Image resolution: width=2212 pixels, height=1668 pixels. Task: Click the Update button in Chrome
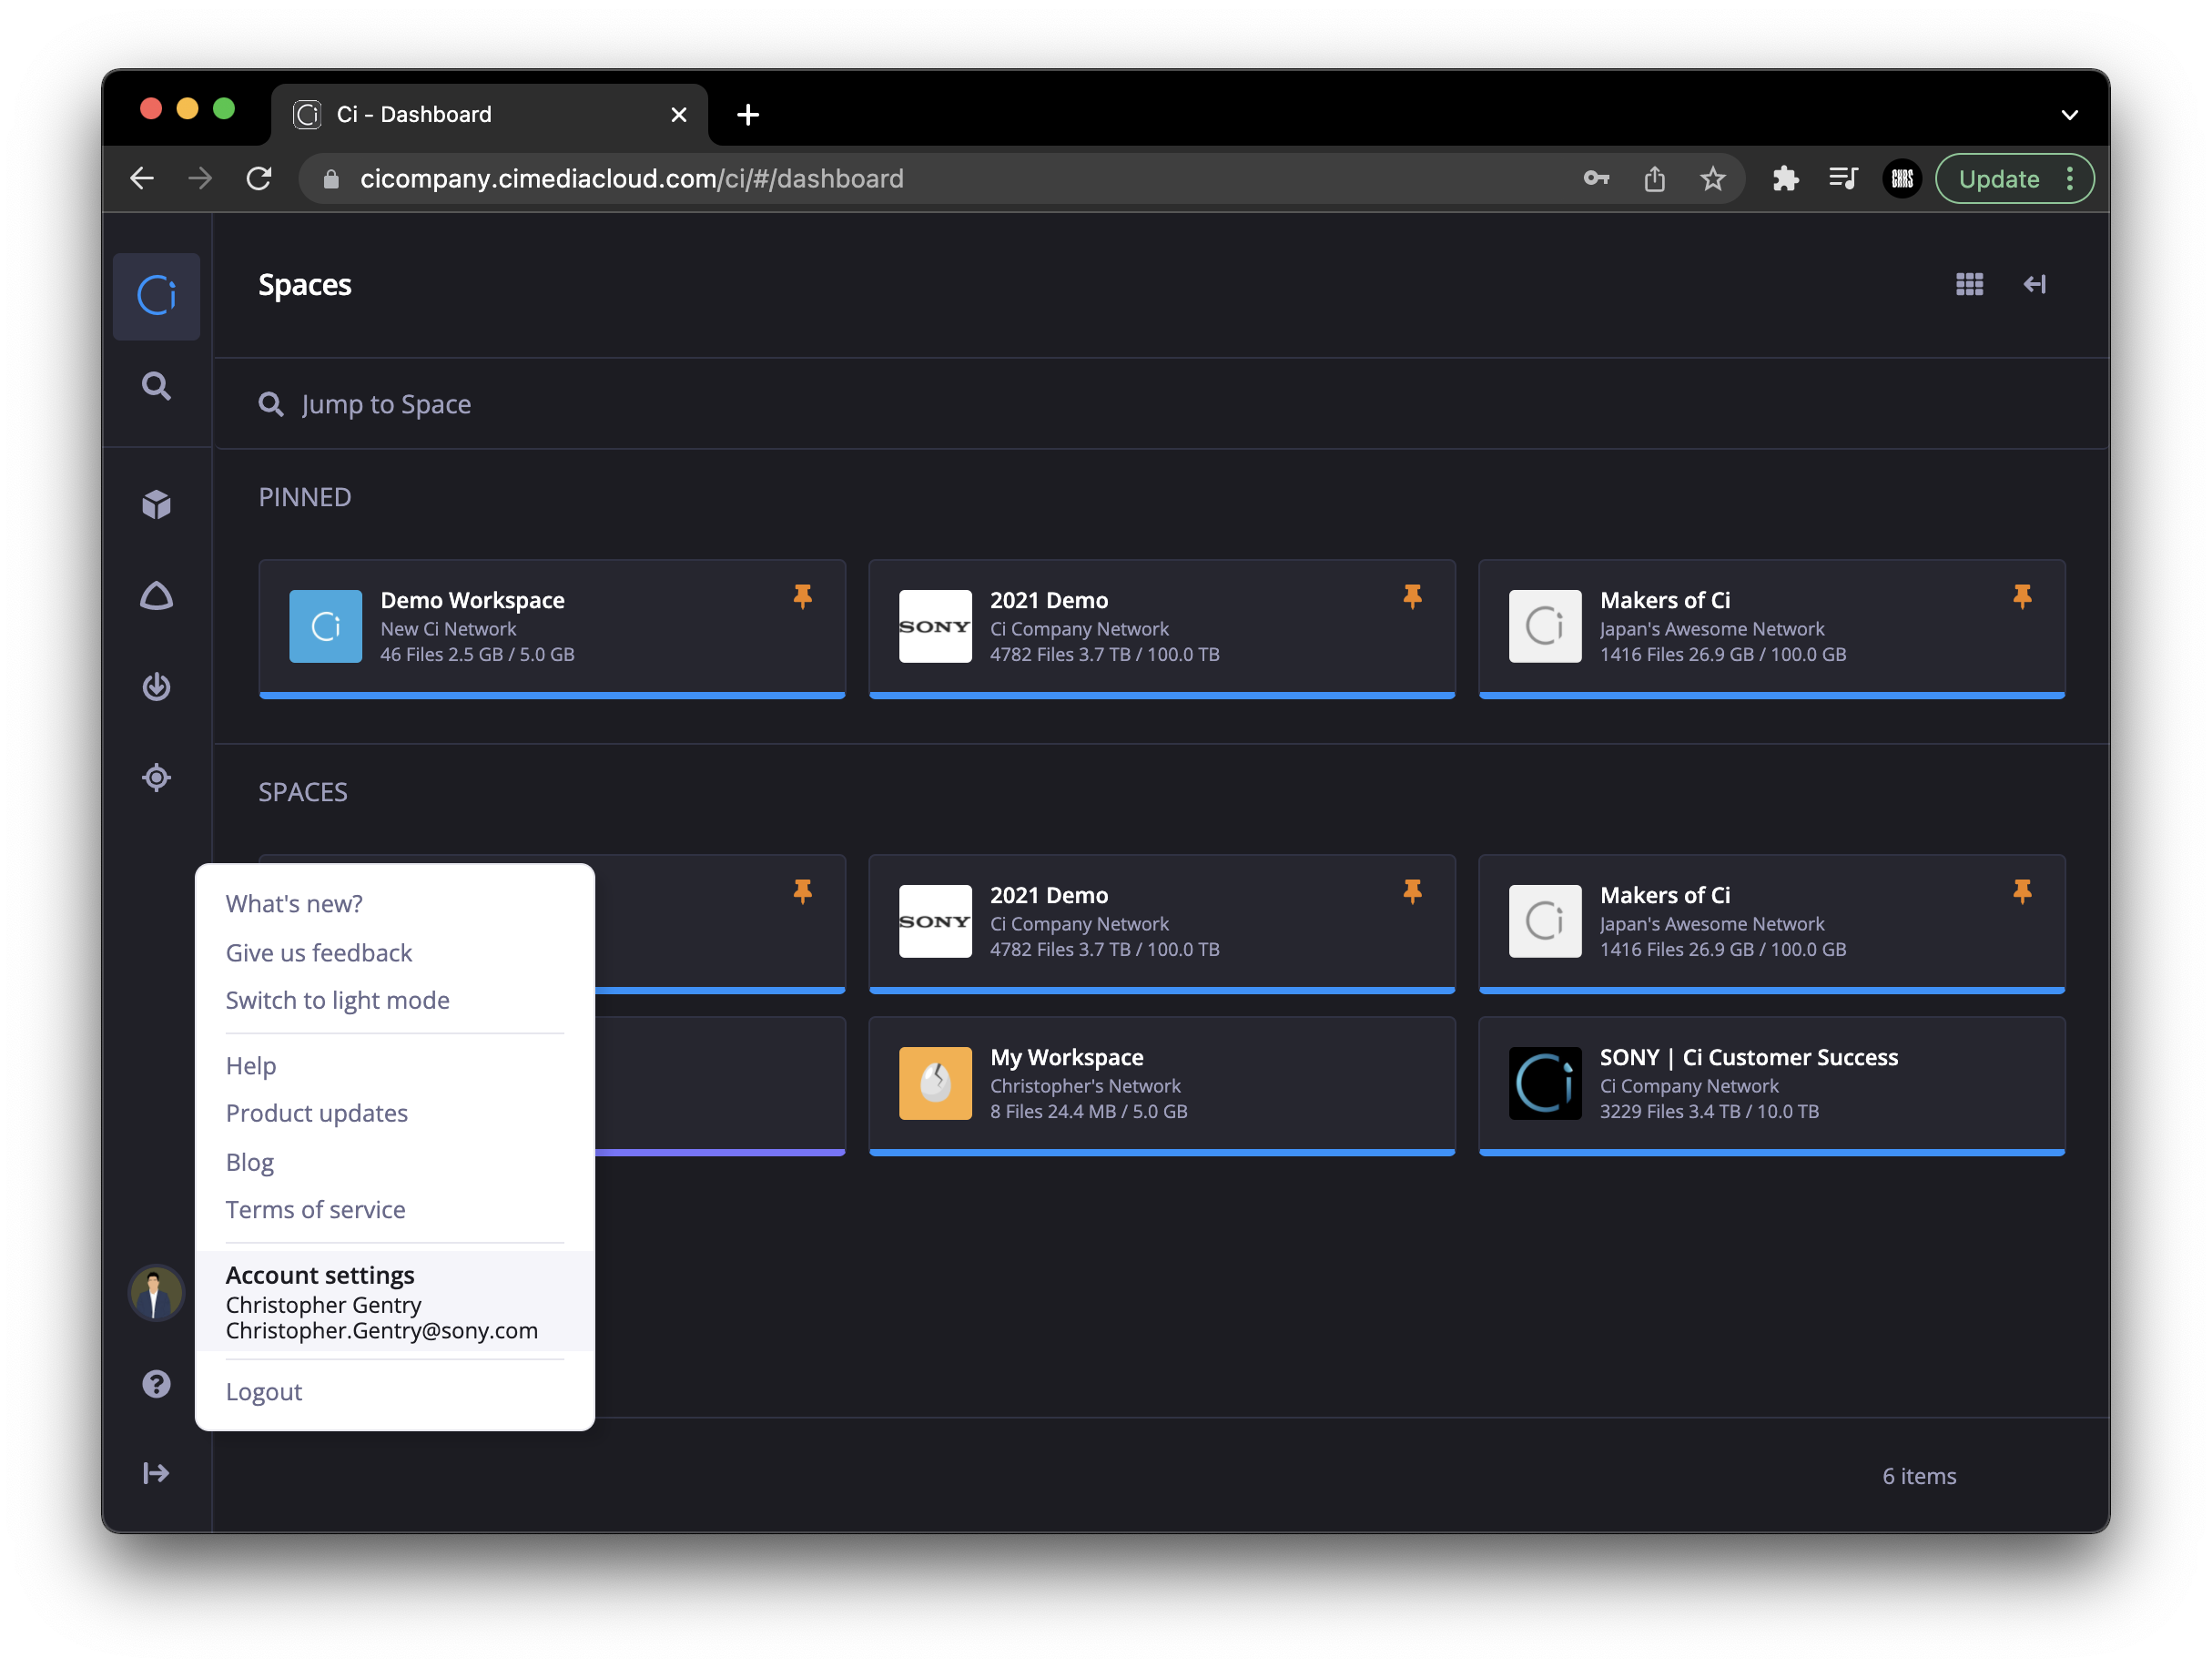point(1999,179)
